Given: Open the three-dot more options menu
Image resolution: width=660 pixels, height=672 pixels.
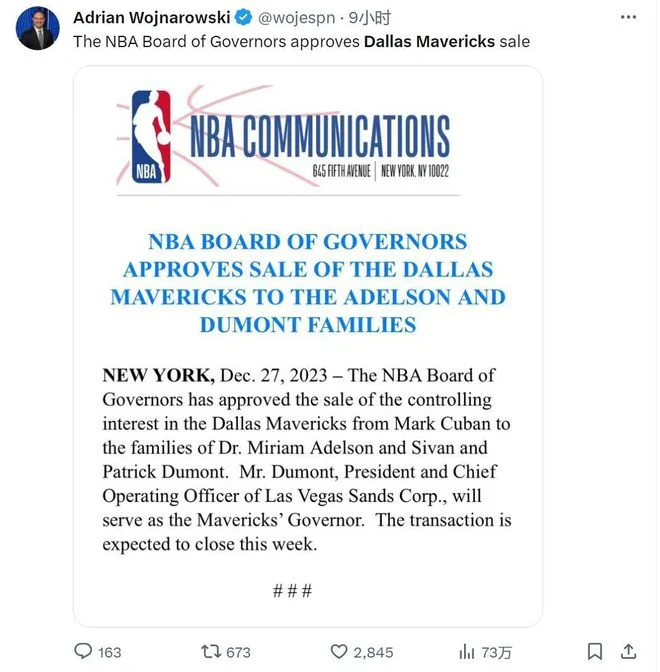Looking at the screenshot, I should tap(628, 17).
